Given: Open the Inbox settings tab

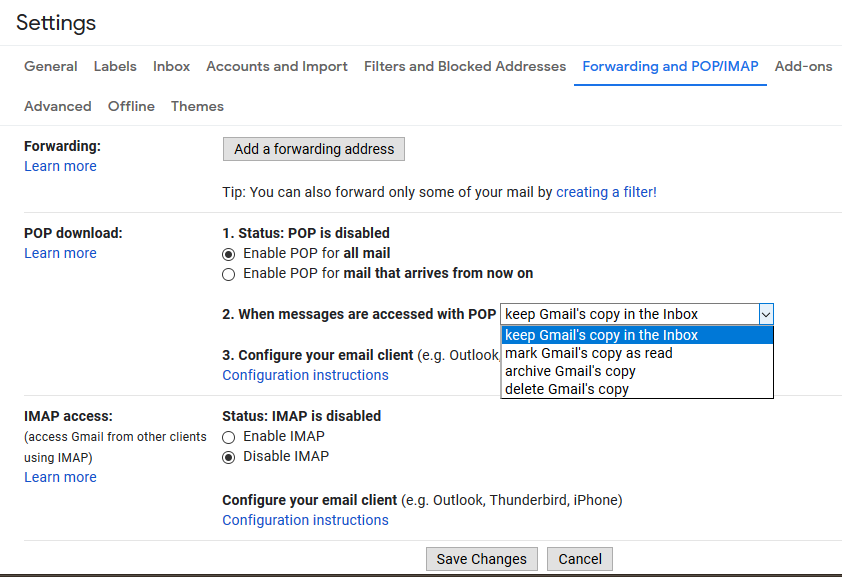Looking at the screenshot, I should point(171,66).
